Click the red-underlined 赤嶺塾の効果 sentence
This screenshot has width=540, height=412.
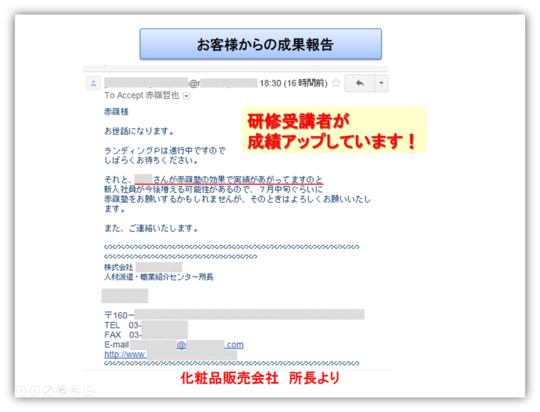click(229, 179)
